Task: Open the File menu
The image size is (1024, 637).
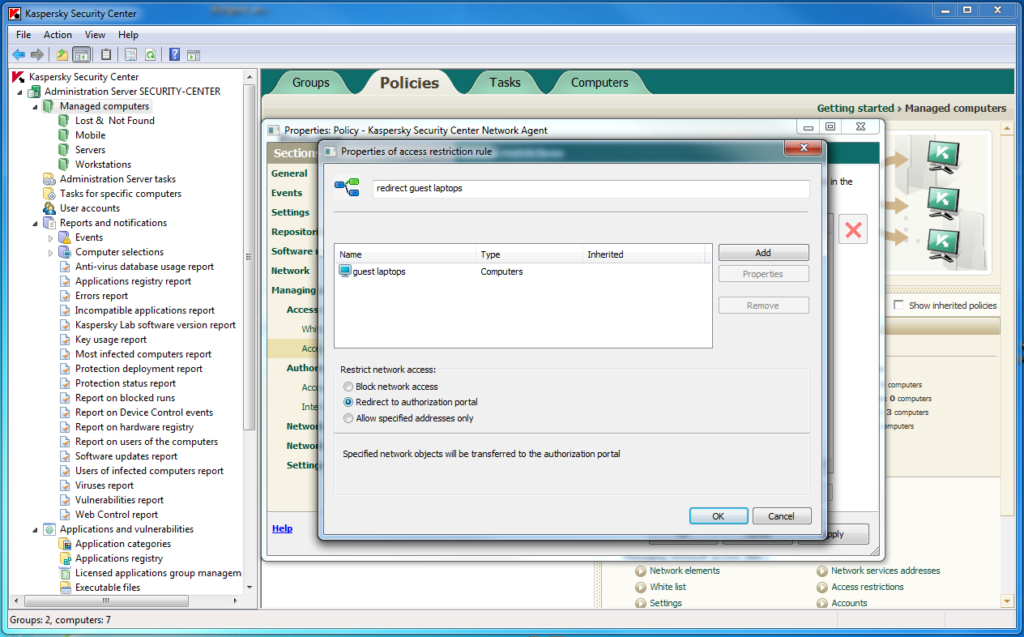Action: click(x=24, y=35)
